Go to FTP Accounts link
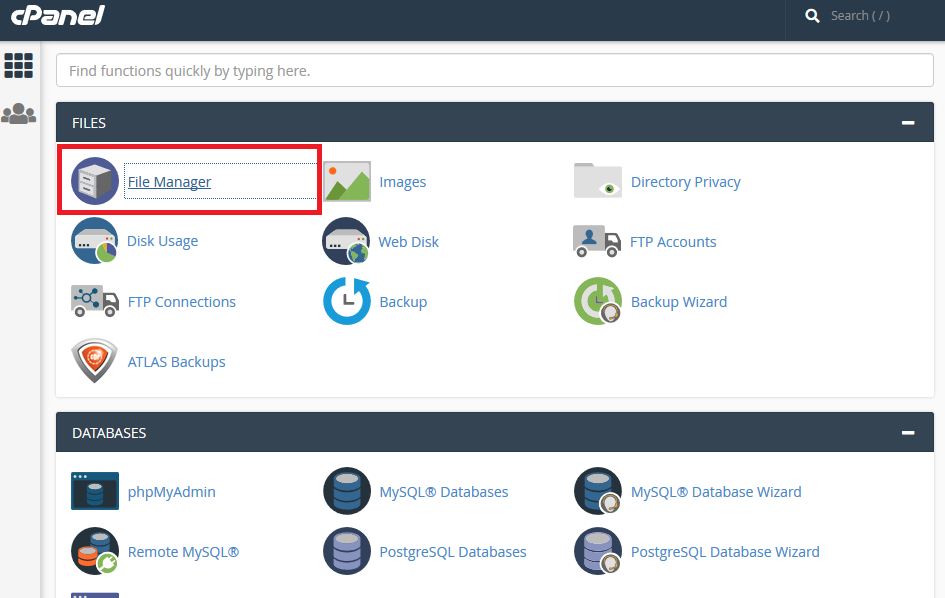 (x=673, y=242)
